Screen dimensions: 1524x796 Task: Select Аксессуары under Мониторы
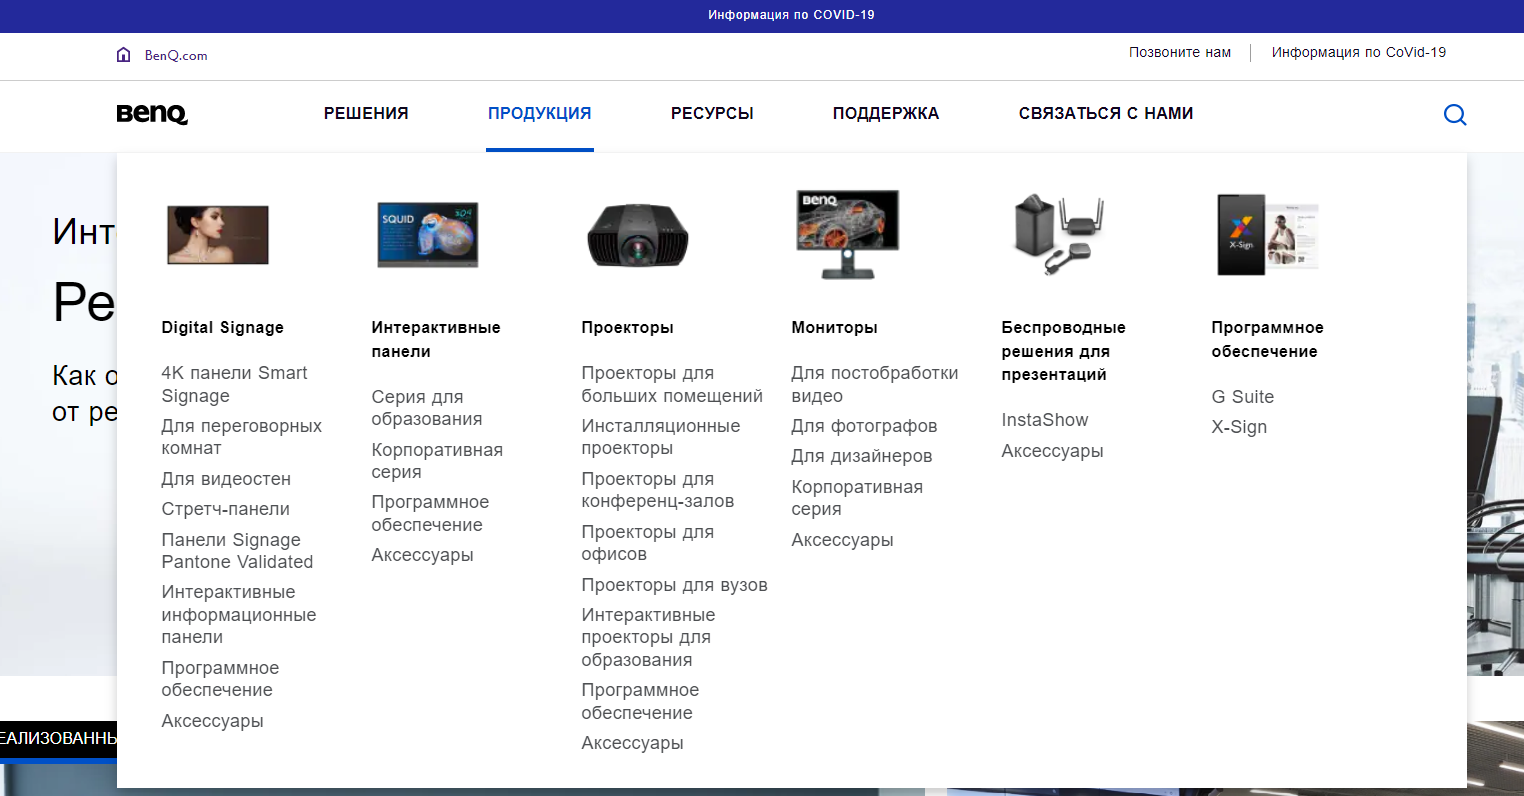[x=843, y=540]
